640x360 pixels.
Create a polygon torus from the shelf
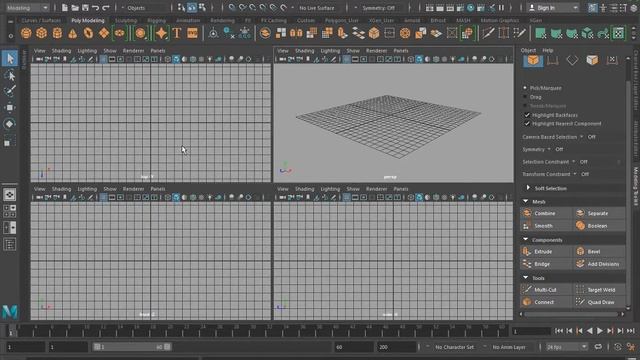point(88,33)
